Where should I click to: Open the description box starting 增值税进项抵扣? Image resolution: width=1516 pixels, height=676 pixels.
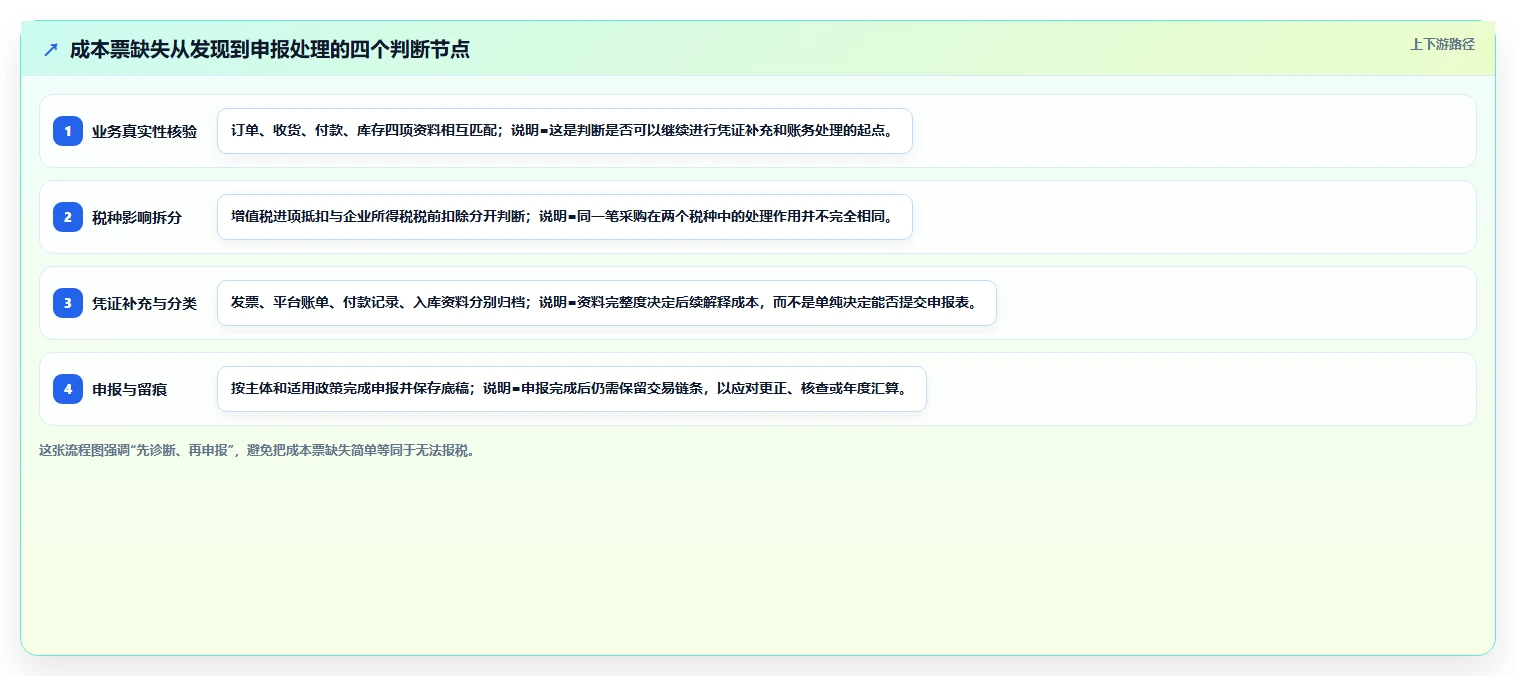(565, 217)
